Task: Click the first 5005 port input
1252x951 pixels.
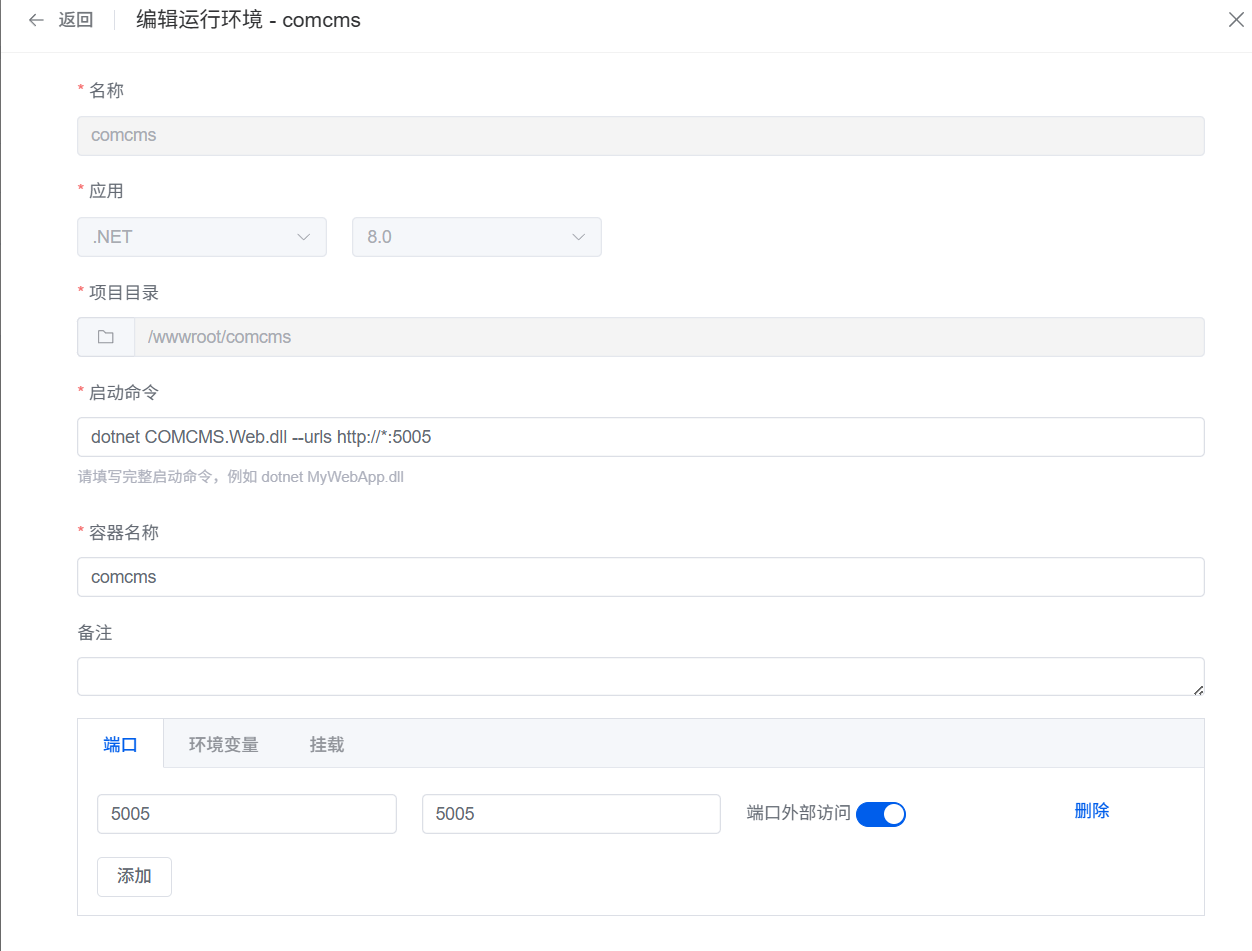Action: 247,814
